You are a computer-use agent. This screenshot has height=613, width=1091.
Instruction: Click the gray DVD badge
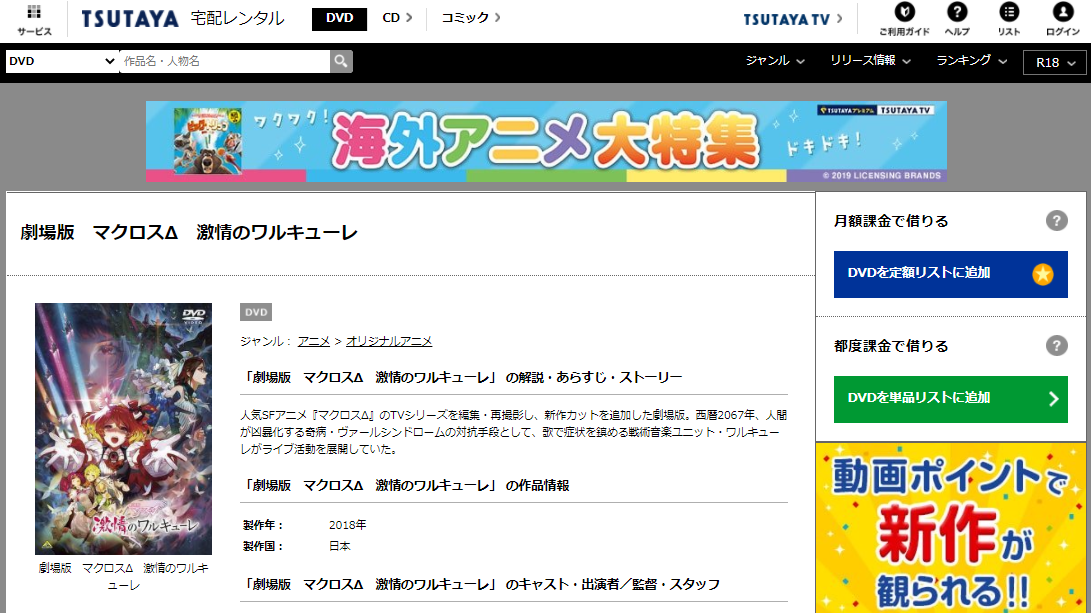255,312
